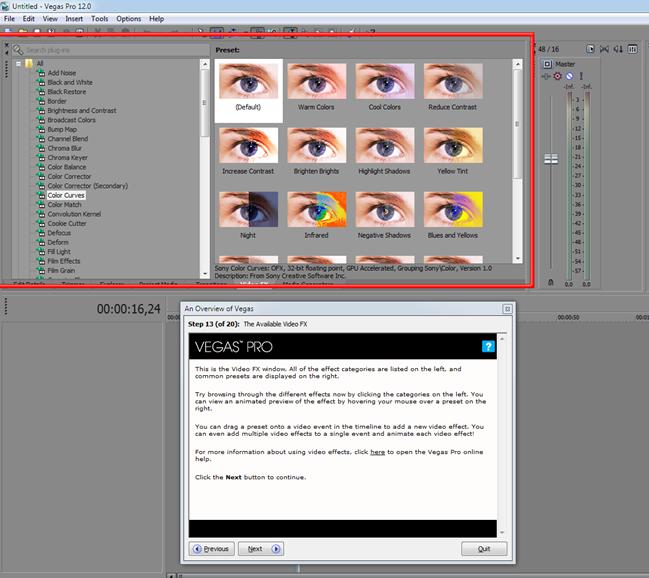Click the Master automation settings icon
This screenshot has width=649, height=578.
coord(570,76)
